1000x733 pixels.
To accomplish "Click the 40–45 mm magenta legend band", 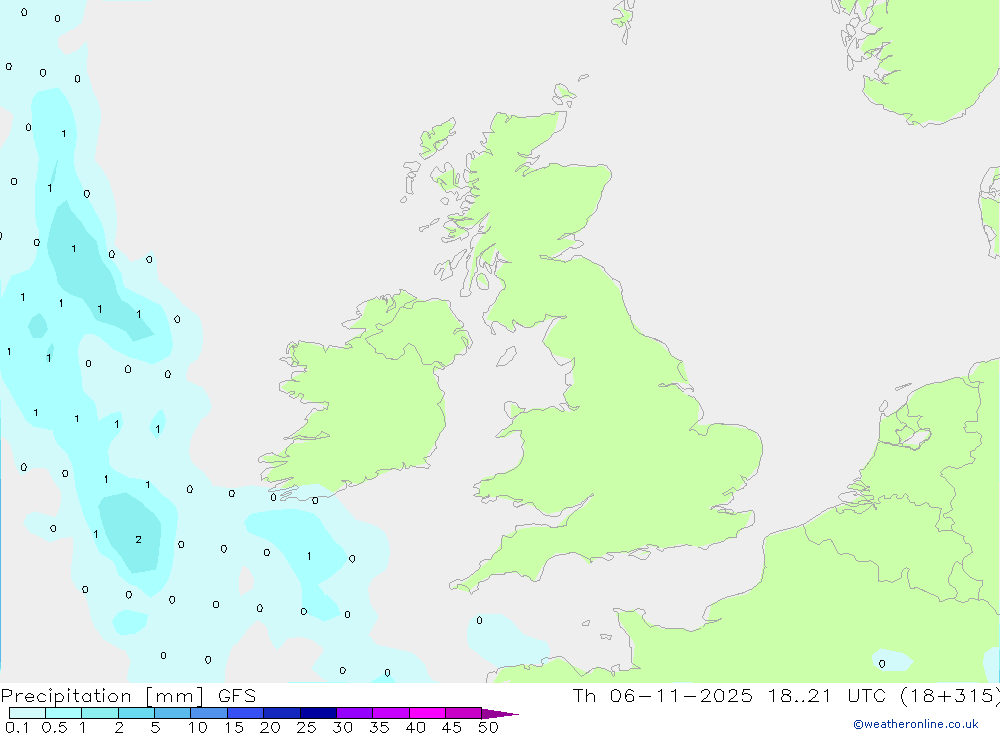I will [427, 713].
